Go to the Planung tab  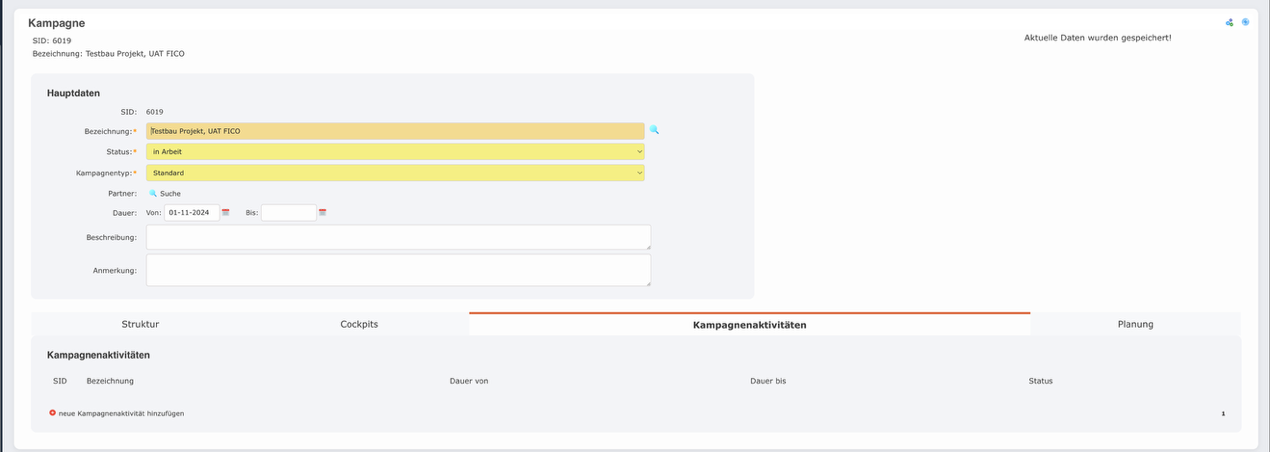click(1135, 324)
